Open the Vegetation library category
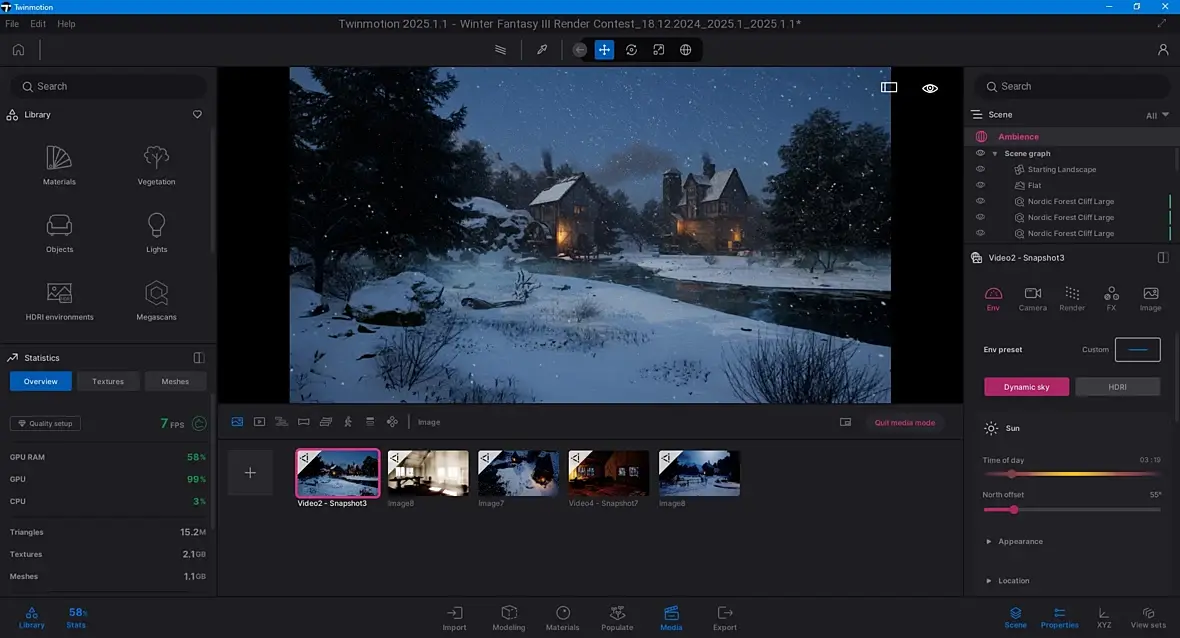The width and height of the screenshot is (1180, 638). click(x=156, y=164)
